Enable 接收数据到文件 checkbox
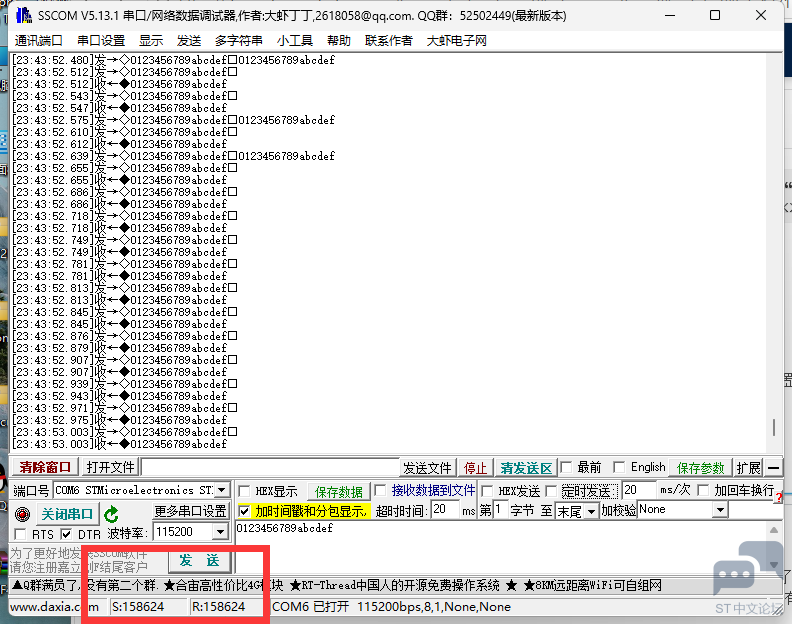The height and width of the screenshot is (624, 792). [380, 490]
